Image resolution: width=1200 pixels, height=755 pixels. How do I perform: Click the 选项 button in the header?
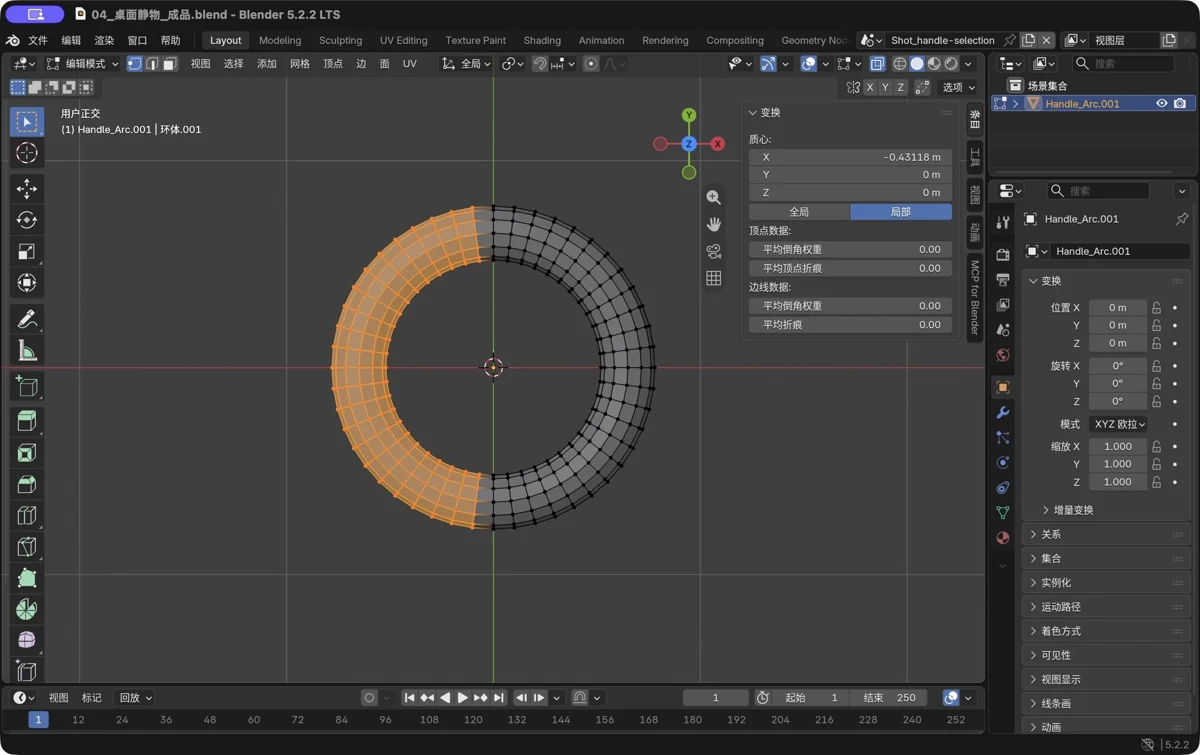pyautogui.click(x=957, y=88)
